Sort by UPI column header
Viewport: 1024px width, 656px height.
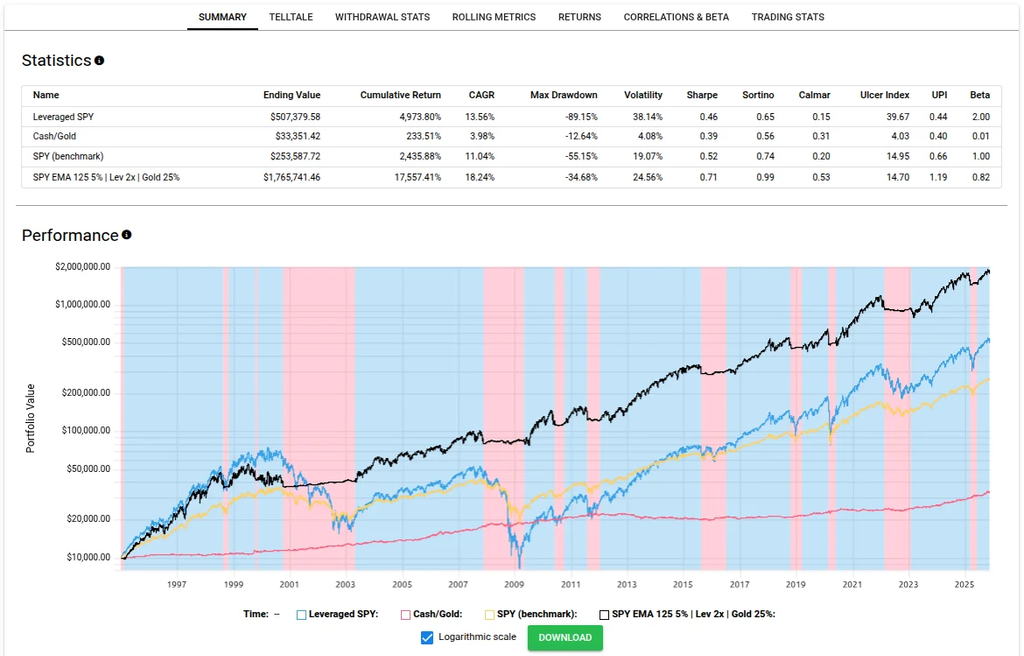pyautogui.click(x=939, y=95)
